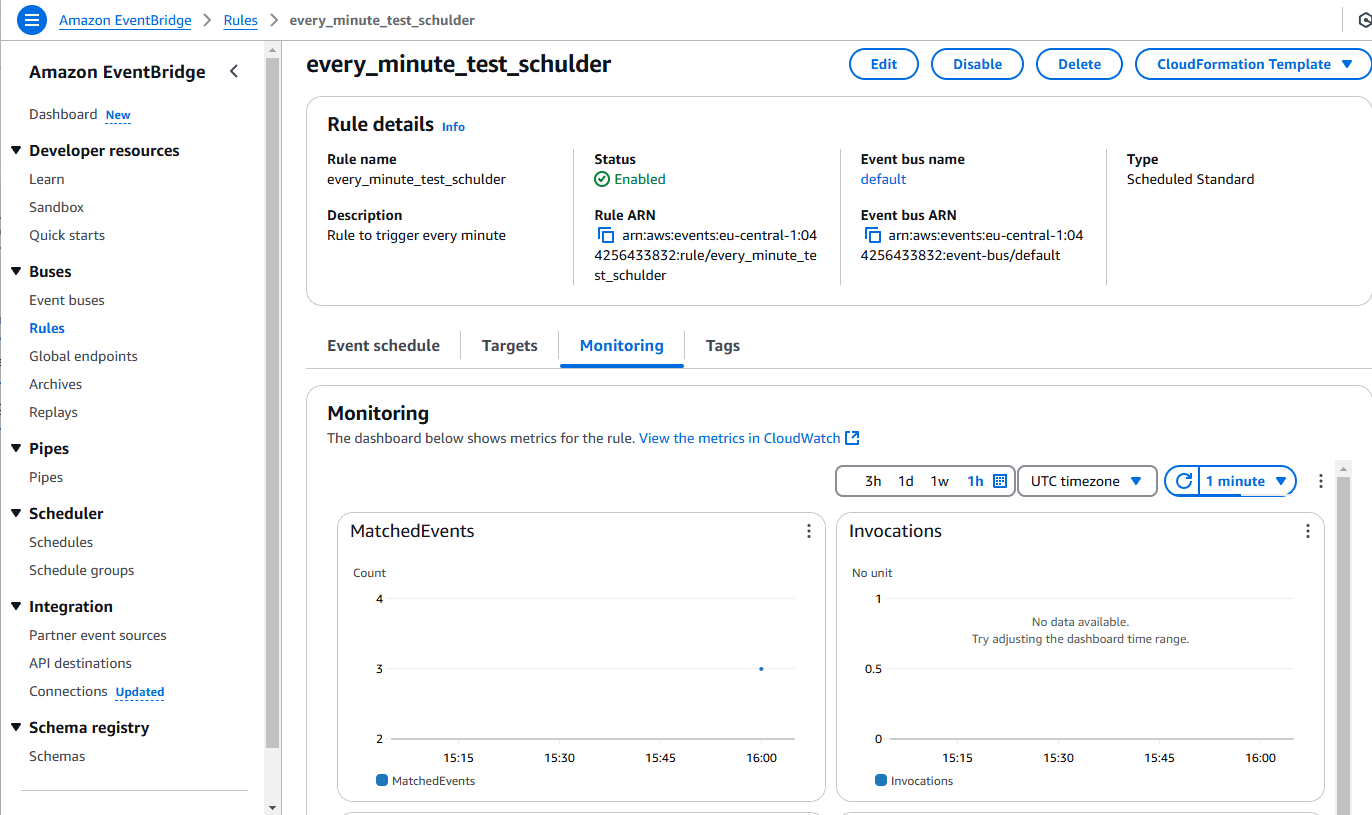
Task: Copy the Rule ARN
Action: pyautogui.click(x=605, y=235)
